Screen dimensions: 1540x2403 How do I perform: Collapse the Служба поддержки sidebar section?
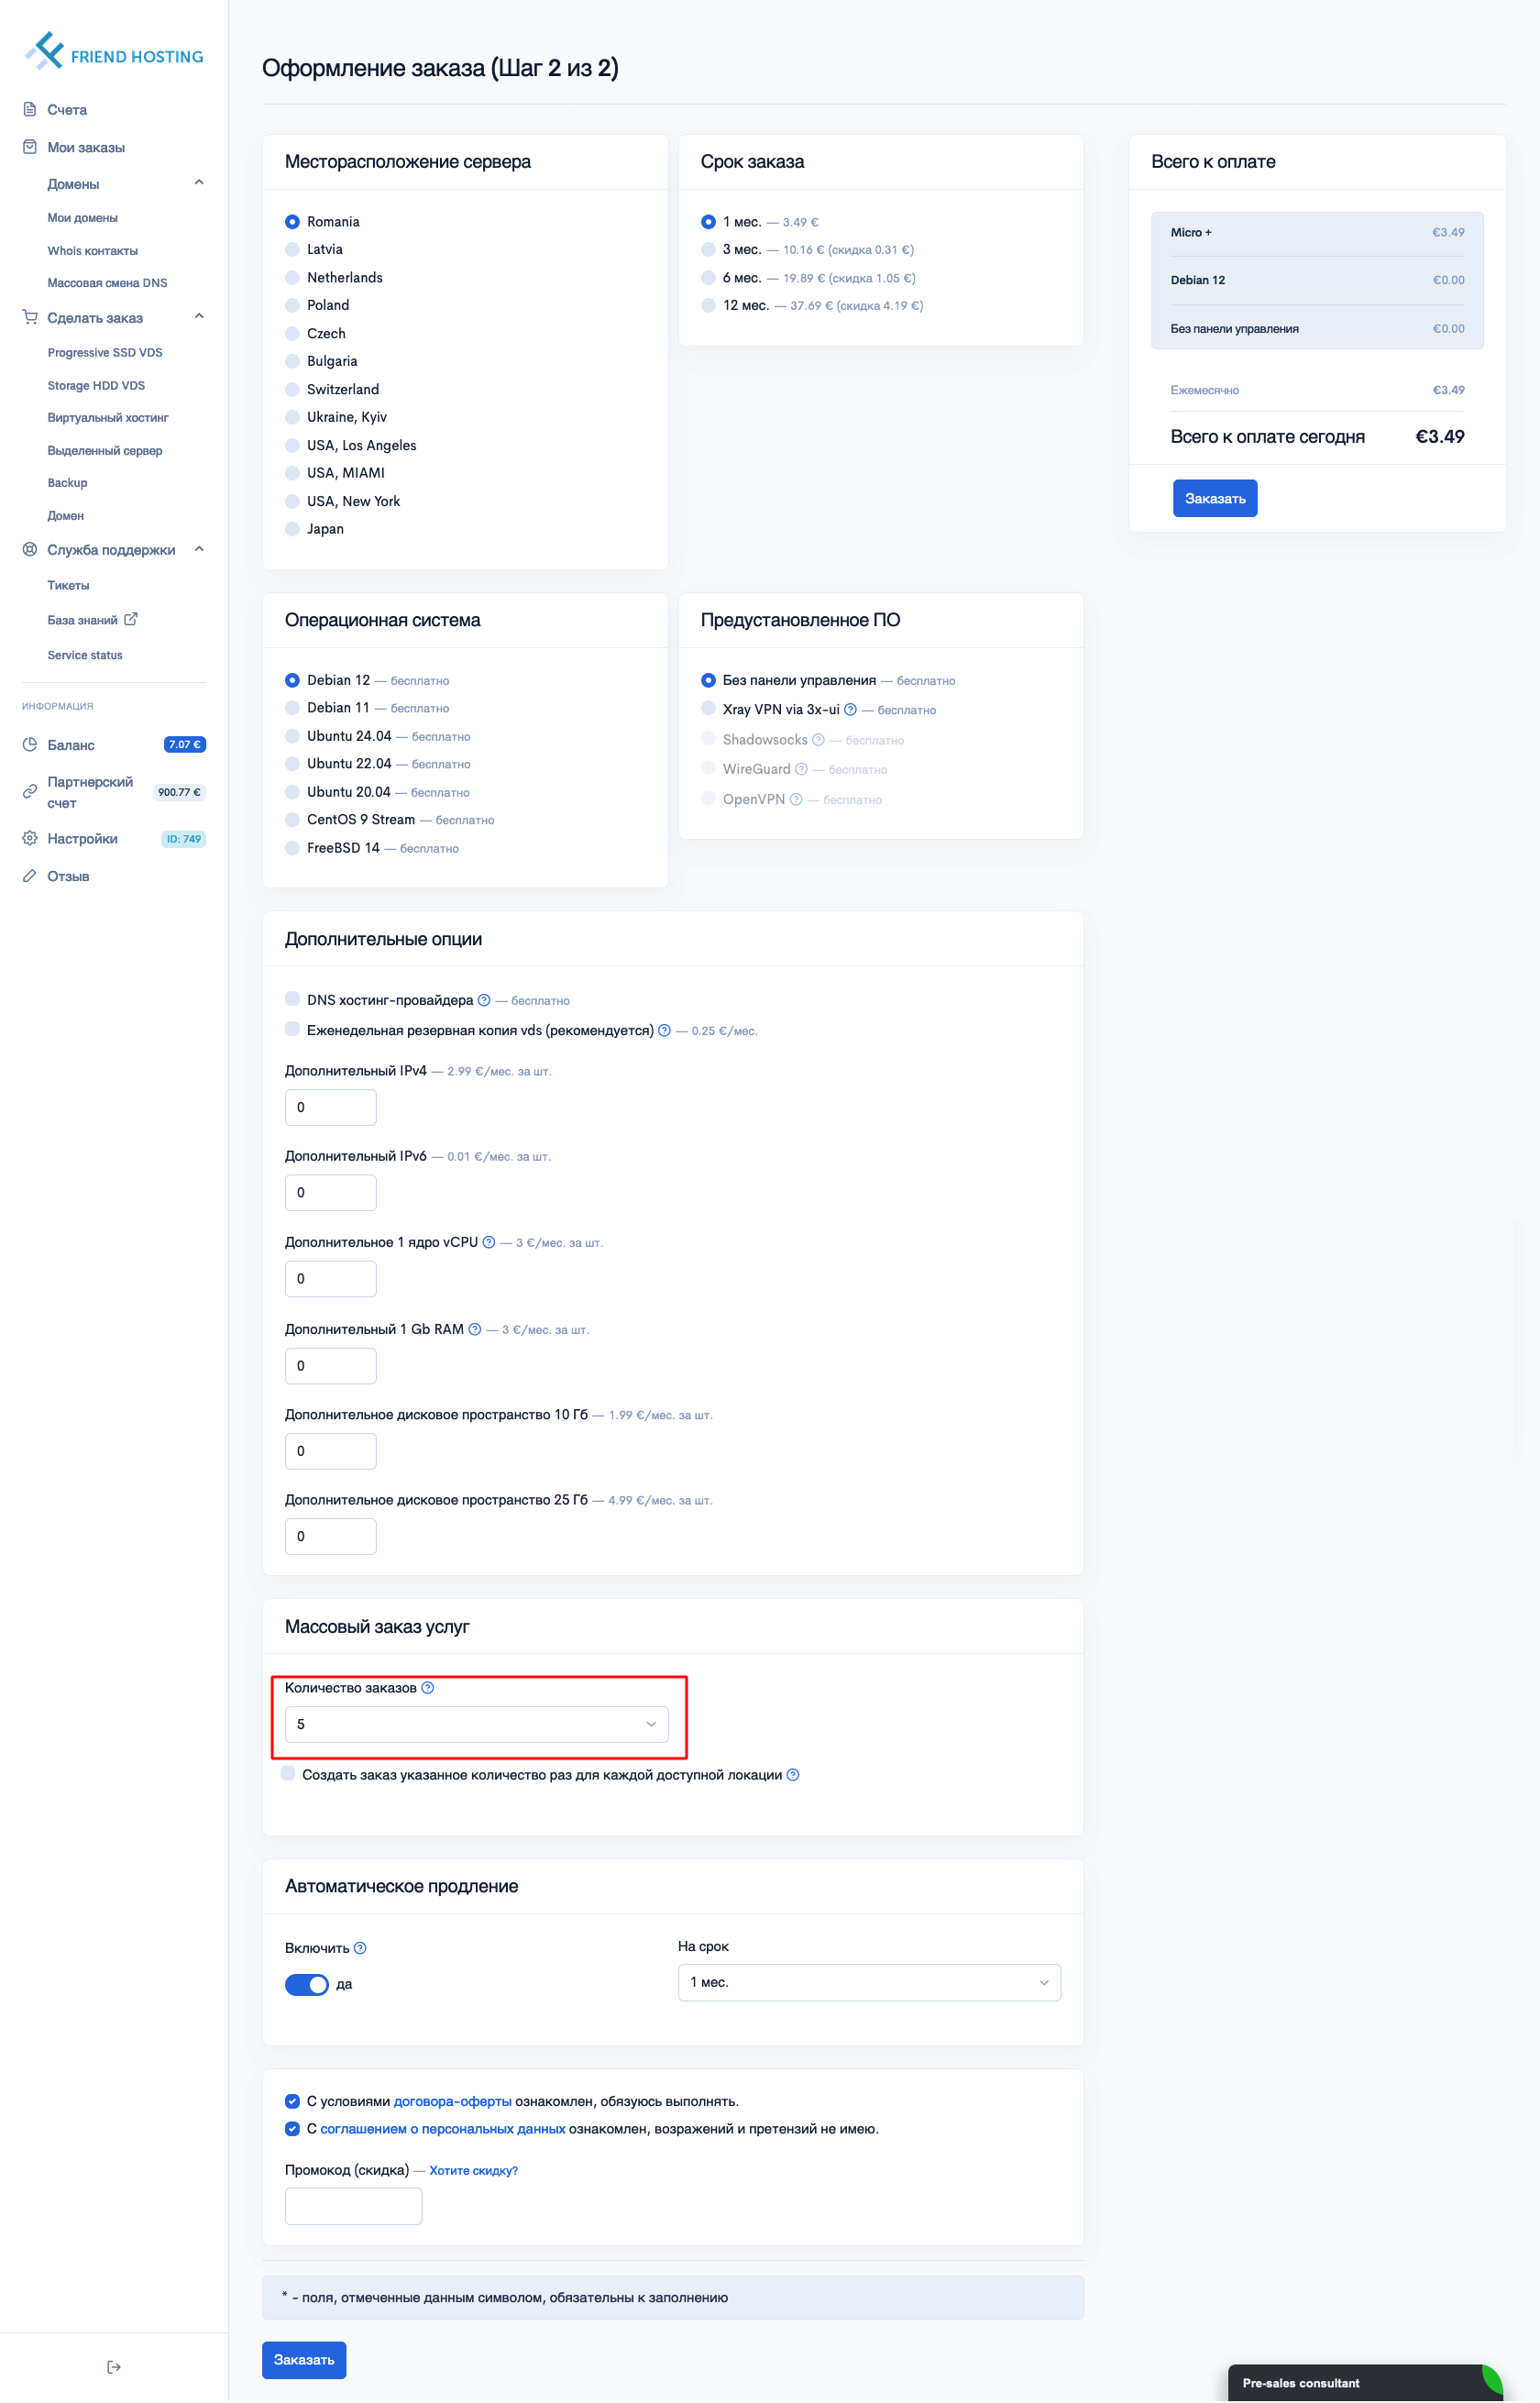tap(199, 549)
